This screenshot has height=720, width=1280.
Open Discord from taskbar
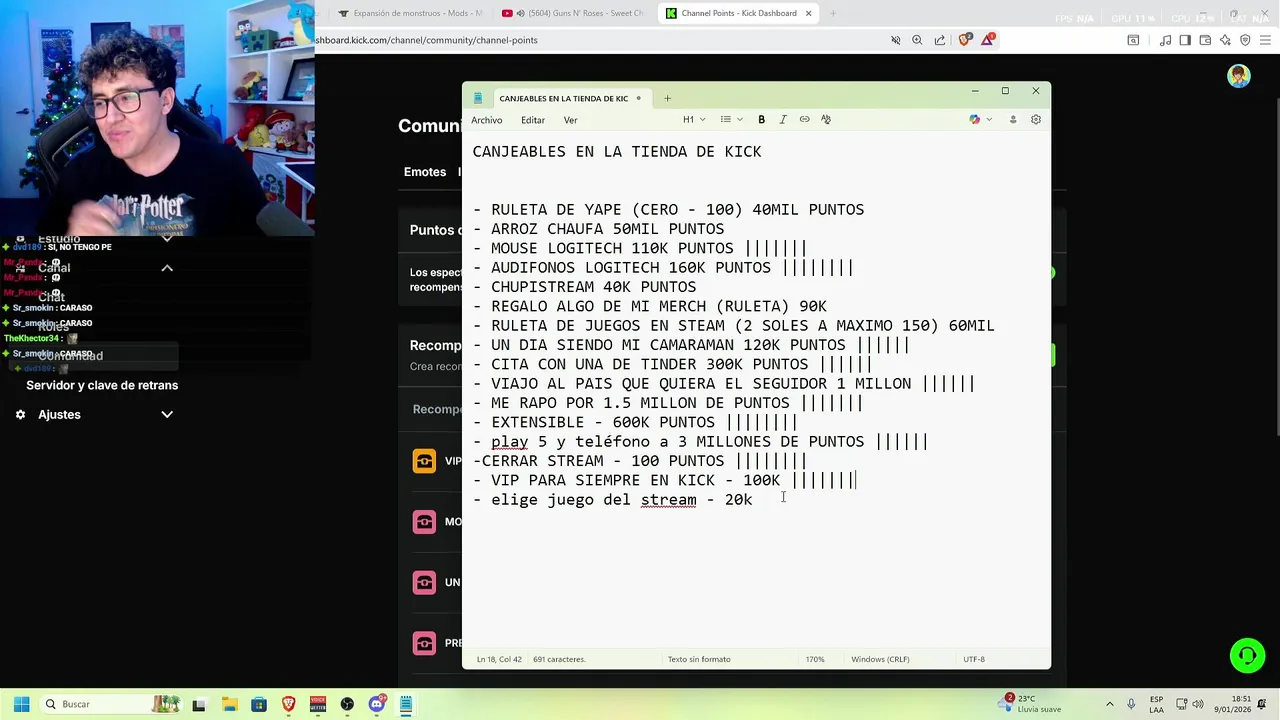[x=377, y=704]
